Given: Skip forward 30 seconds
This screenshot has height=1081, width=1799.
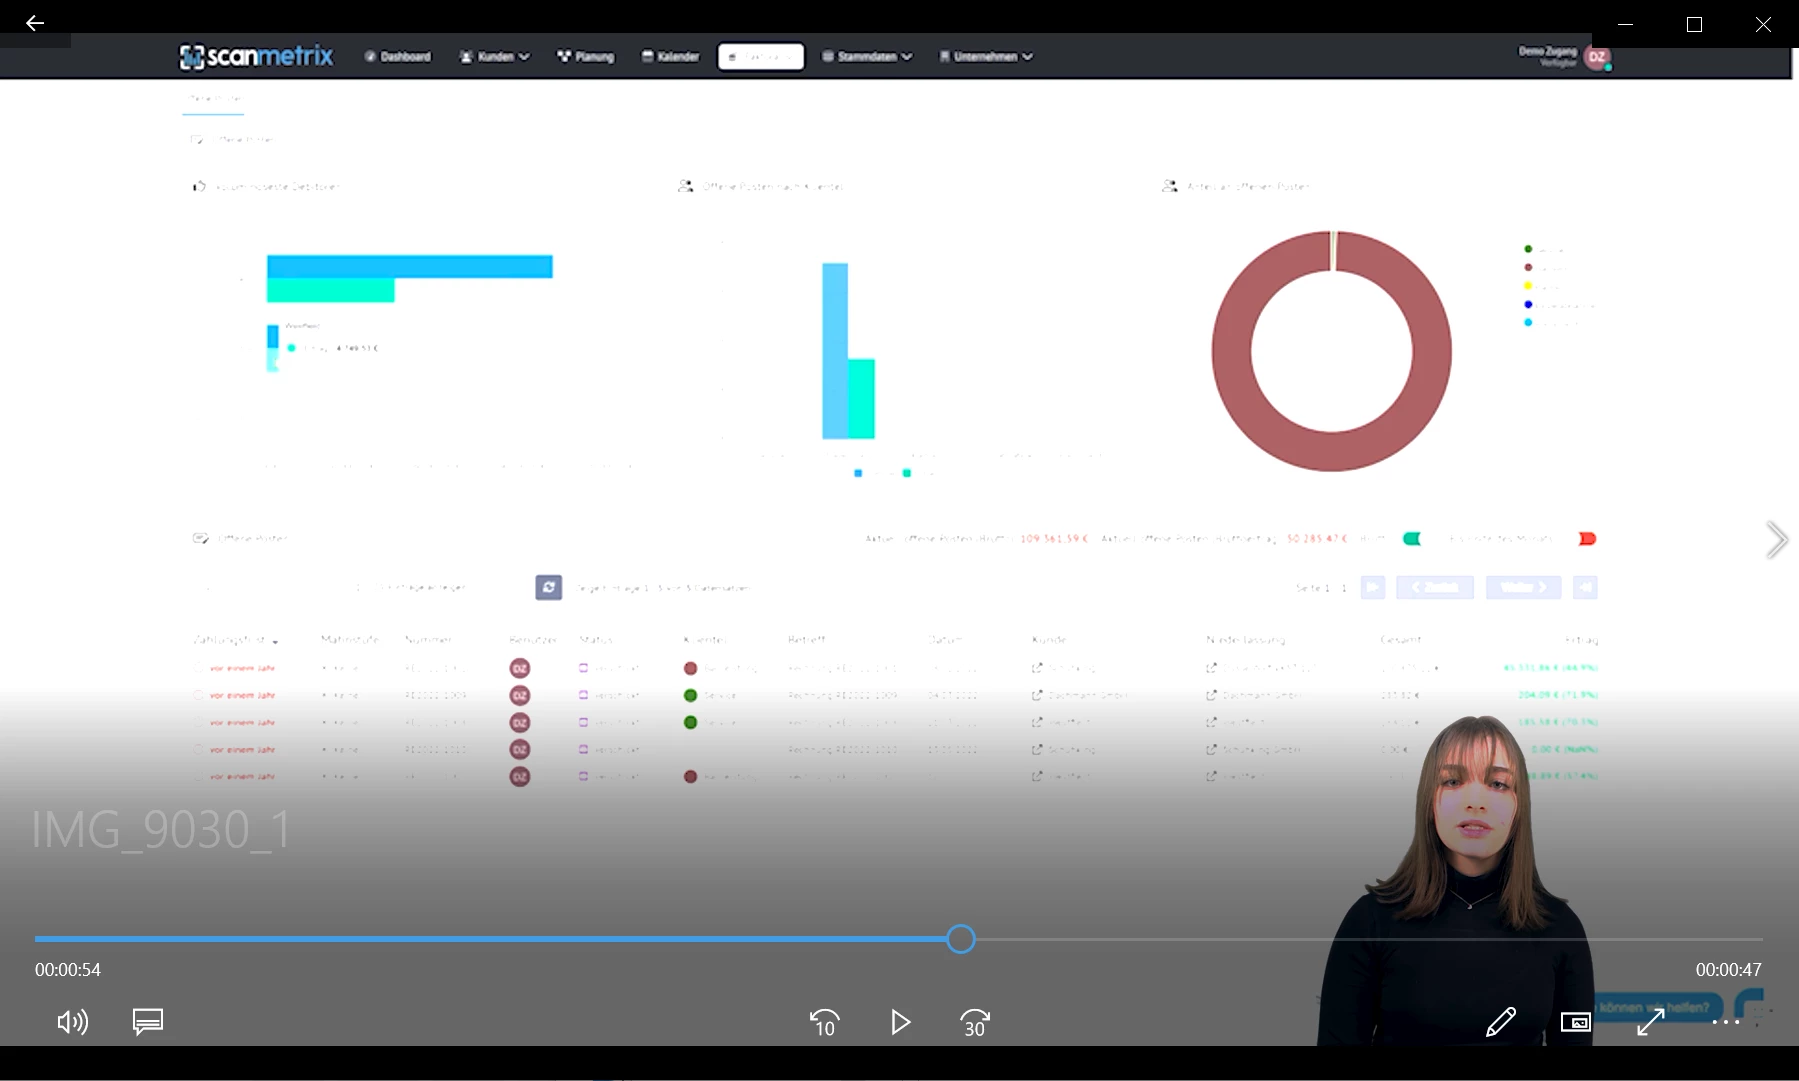Looking at the screenshot, I should coord(975,1022).
